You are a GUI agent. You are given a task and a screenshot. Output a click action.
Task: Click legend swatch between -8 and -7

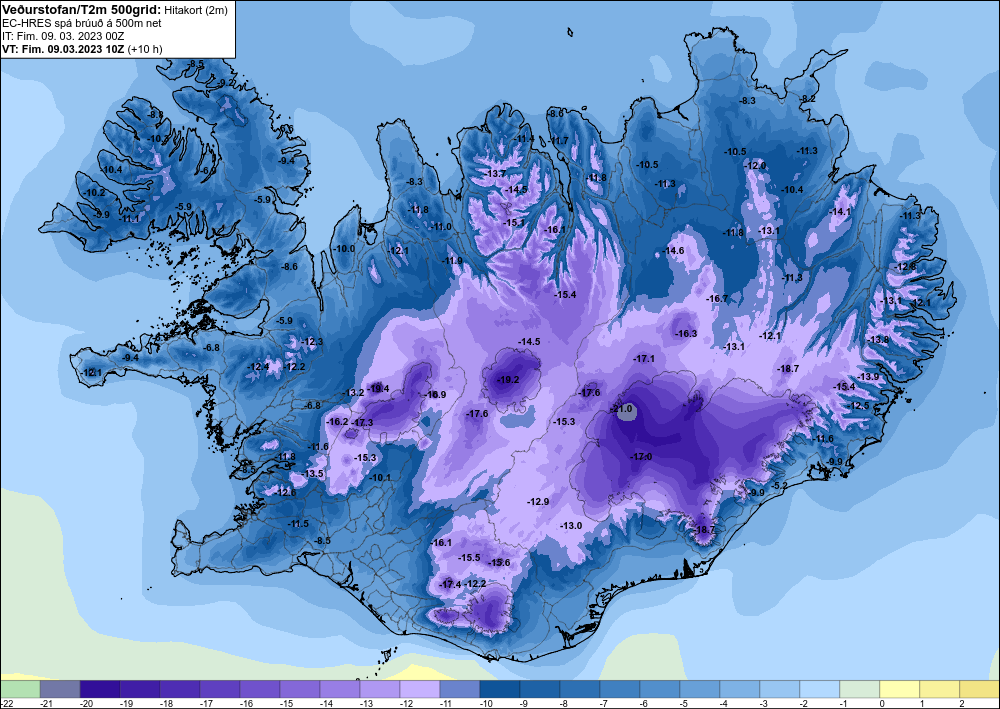coord(580,689)
